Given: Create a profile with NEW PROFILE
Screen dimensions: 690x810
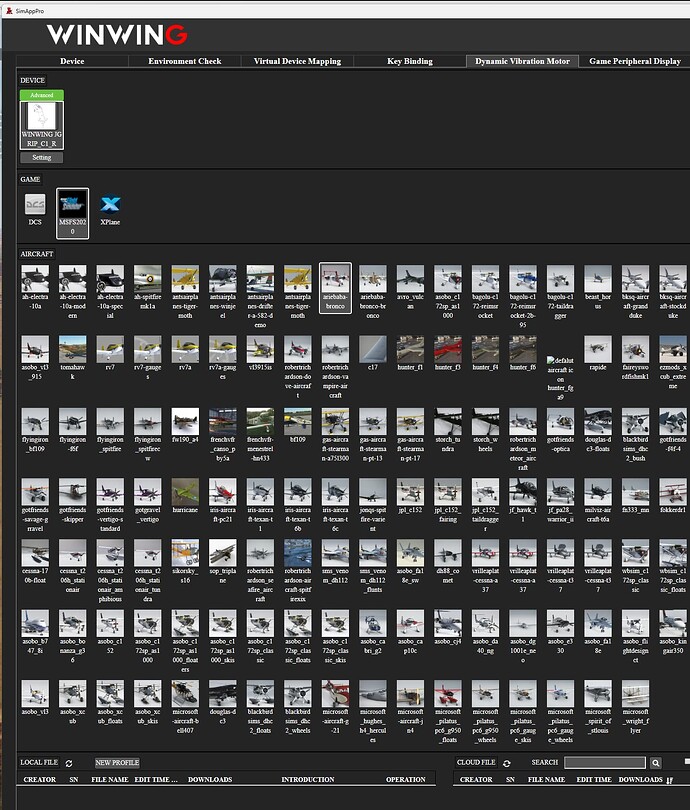Looking at the screenshot, I should tap(117, 762).
